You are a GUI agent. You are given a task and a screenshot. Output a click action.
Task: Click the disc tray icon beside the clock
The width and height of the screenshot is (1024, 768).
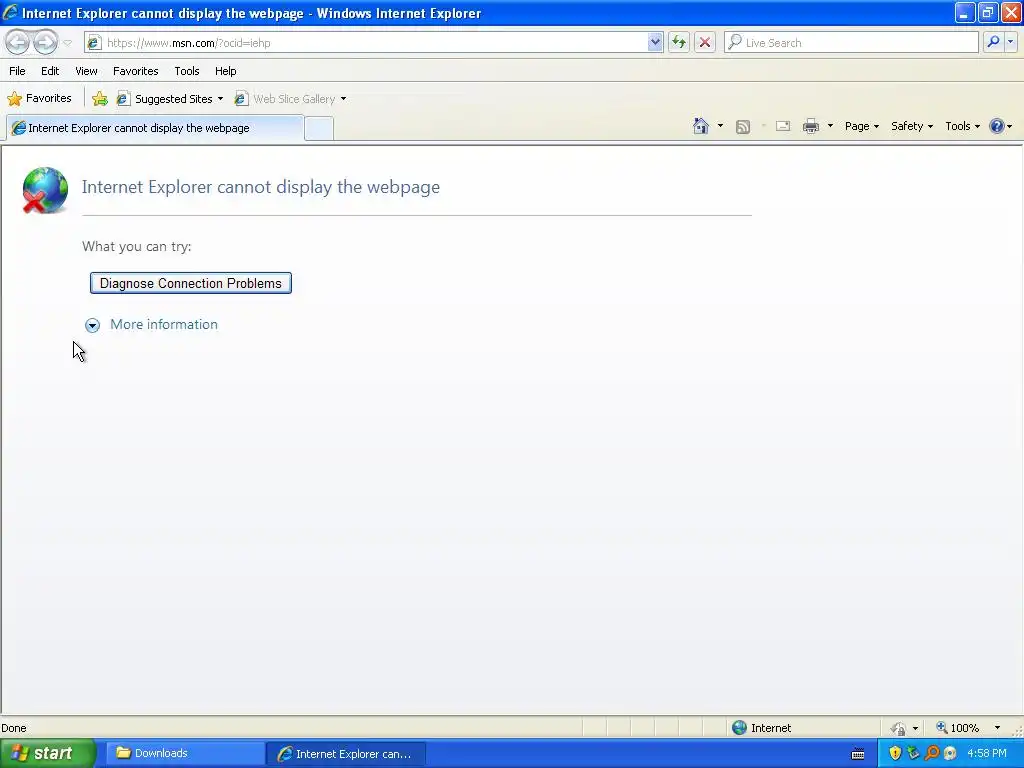click(x=950, y=753)
